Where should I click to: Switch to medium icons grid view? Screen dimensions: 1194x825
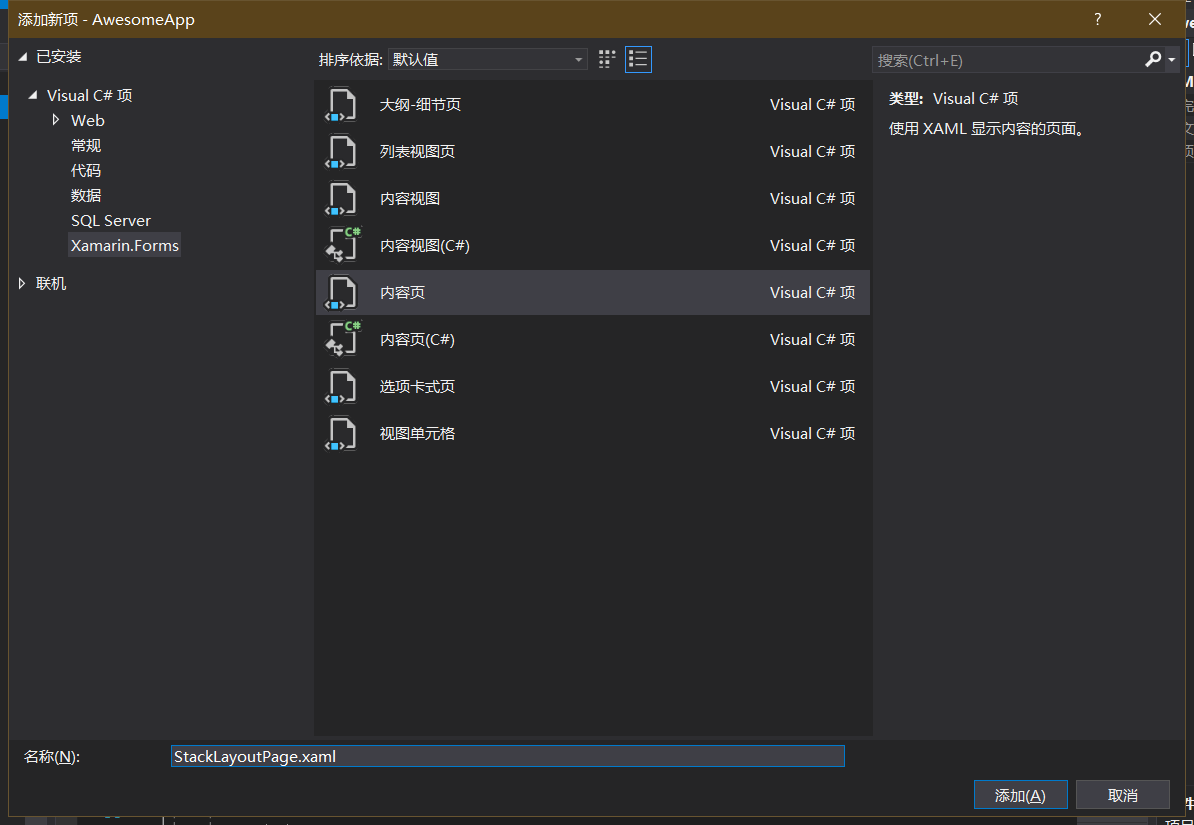[607, 59]
